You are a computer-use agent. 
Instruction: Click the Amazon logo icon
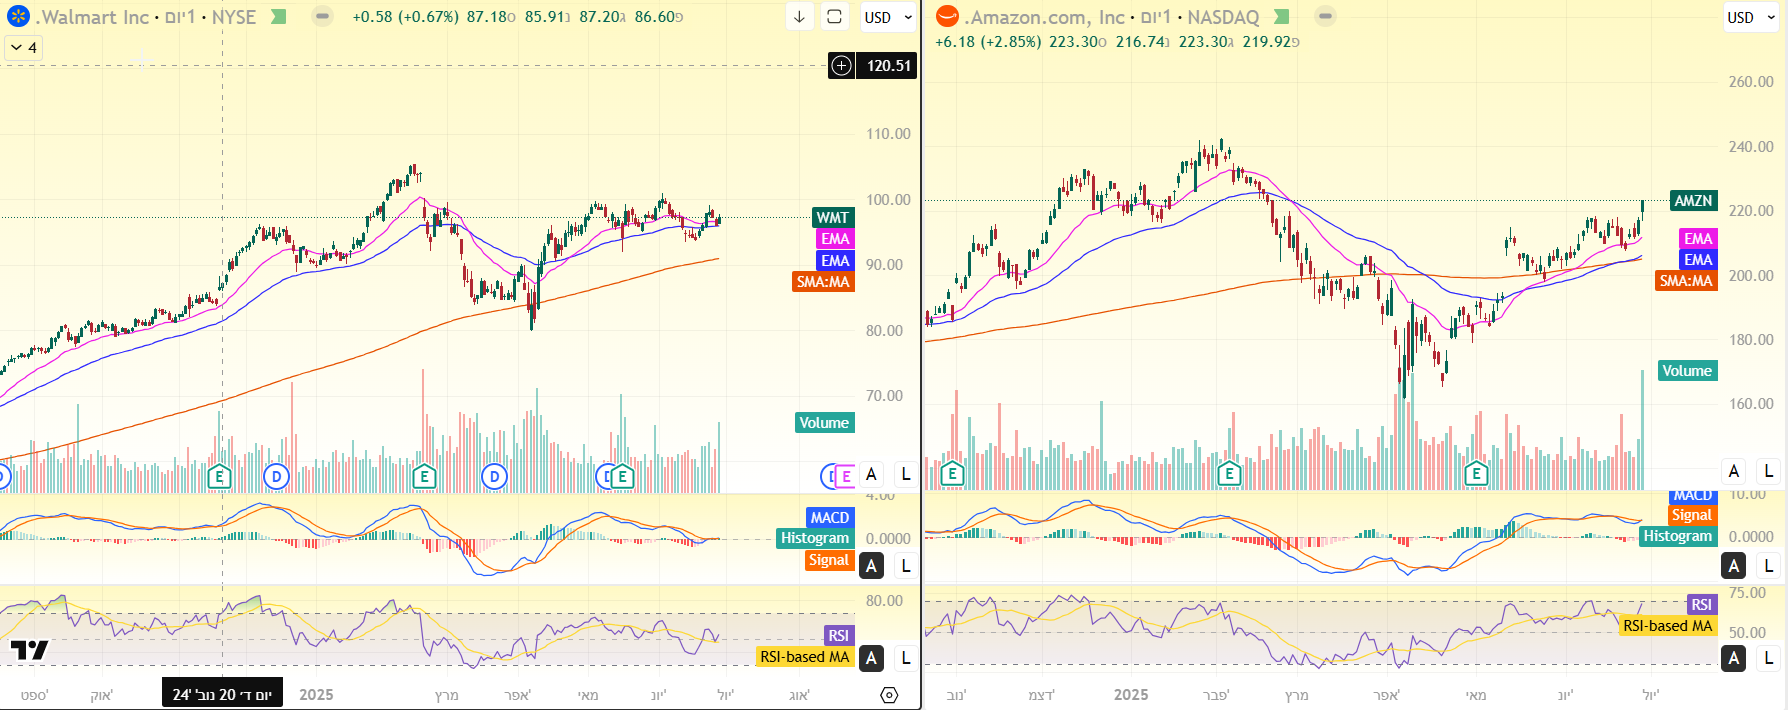pos(946,17)
